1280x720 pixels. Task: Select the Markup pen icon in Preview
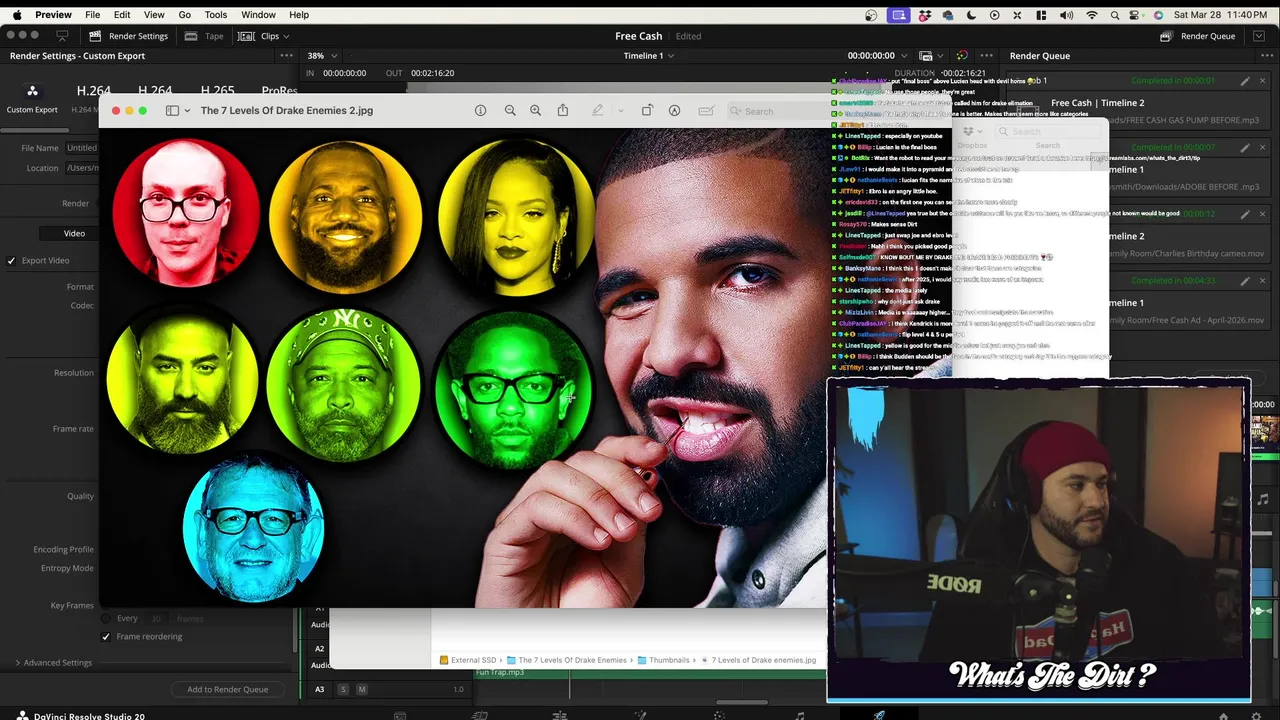597,111
